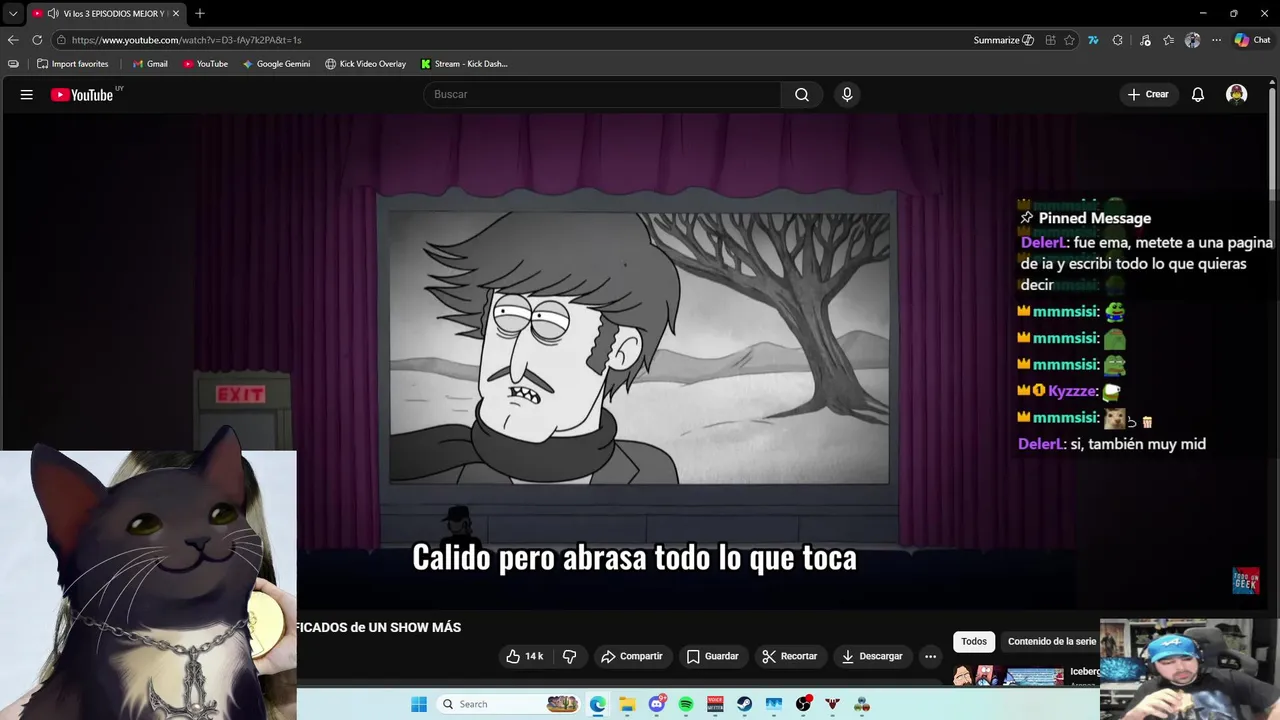Open the Extensions puzzle icon

tap(1117, 40)
